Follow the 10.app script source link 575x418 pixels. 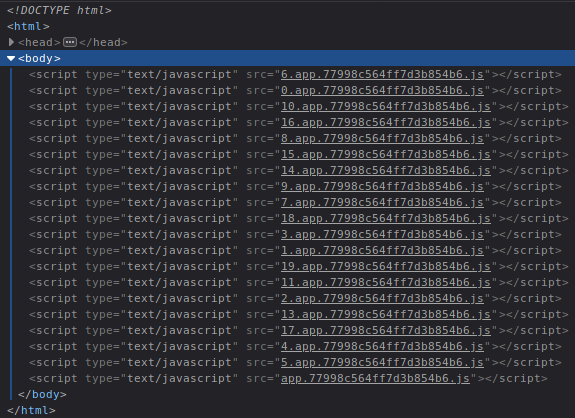coord(386,107)
